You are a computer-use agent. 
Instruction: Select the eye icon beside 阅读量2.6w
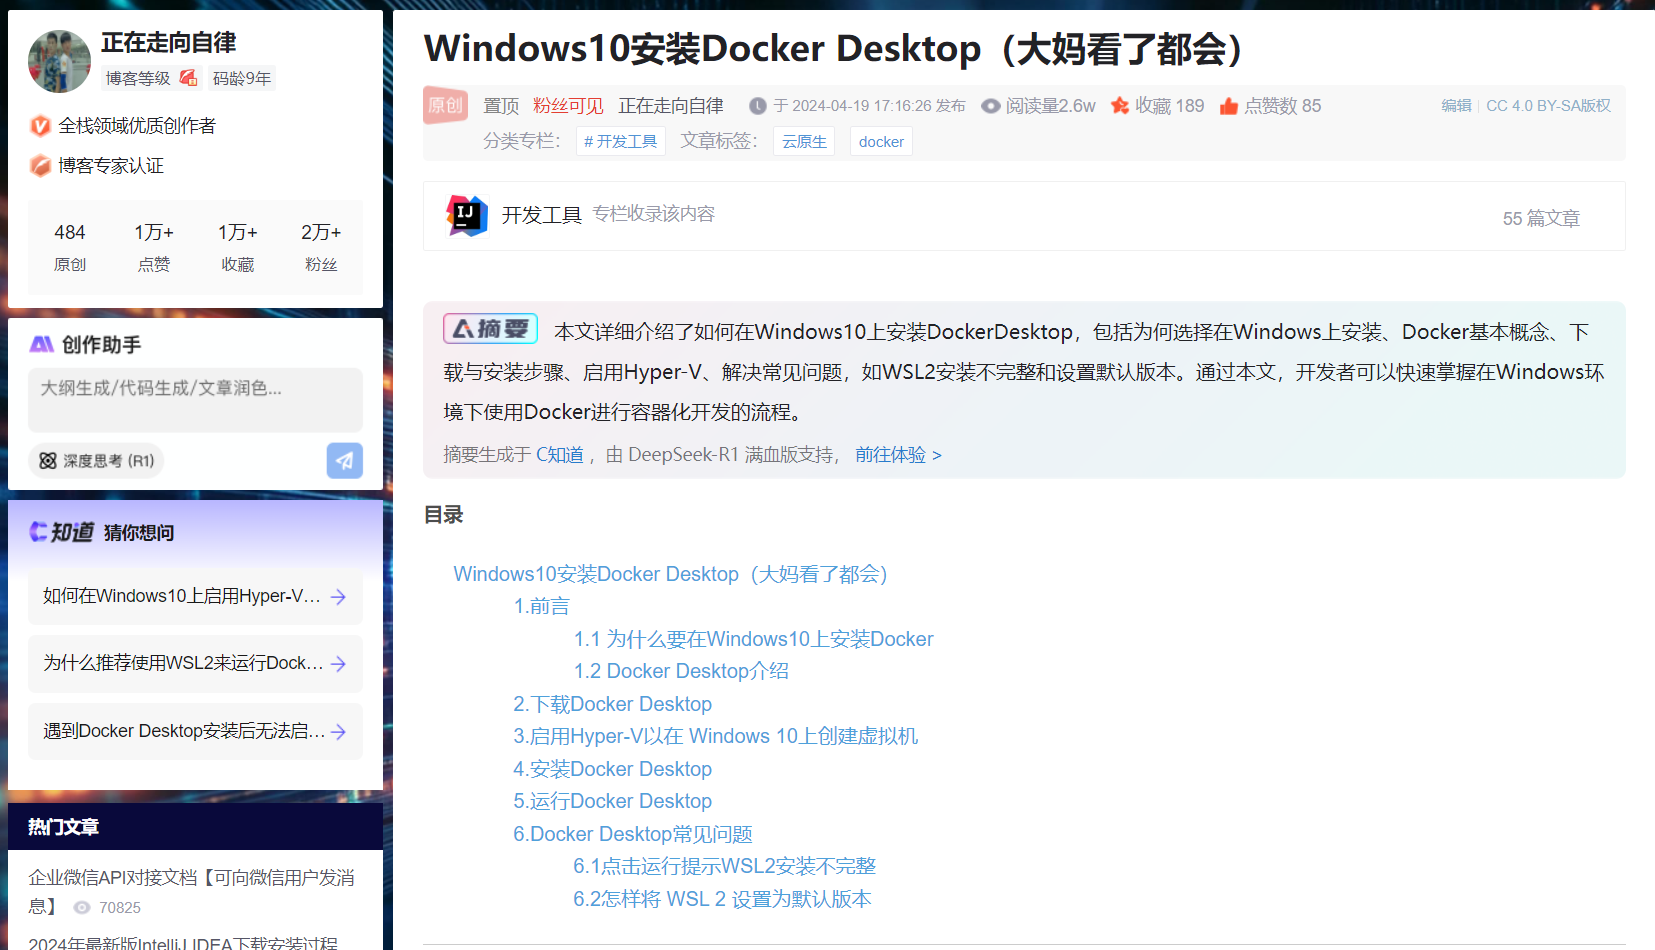point(990,106)
